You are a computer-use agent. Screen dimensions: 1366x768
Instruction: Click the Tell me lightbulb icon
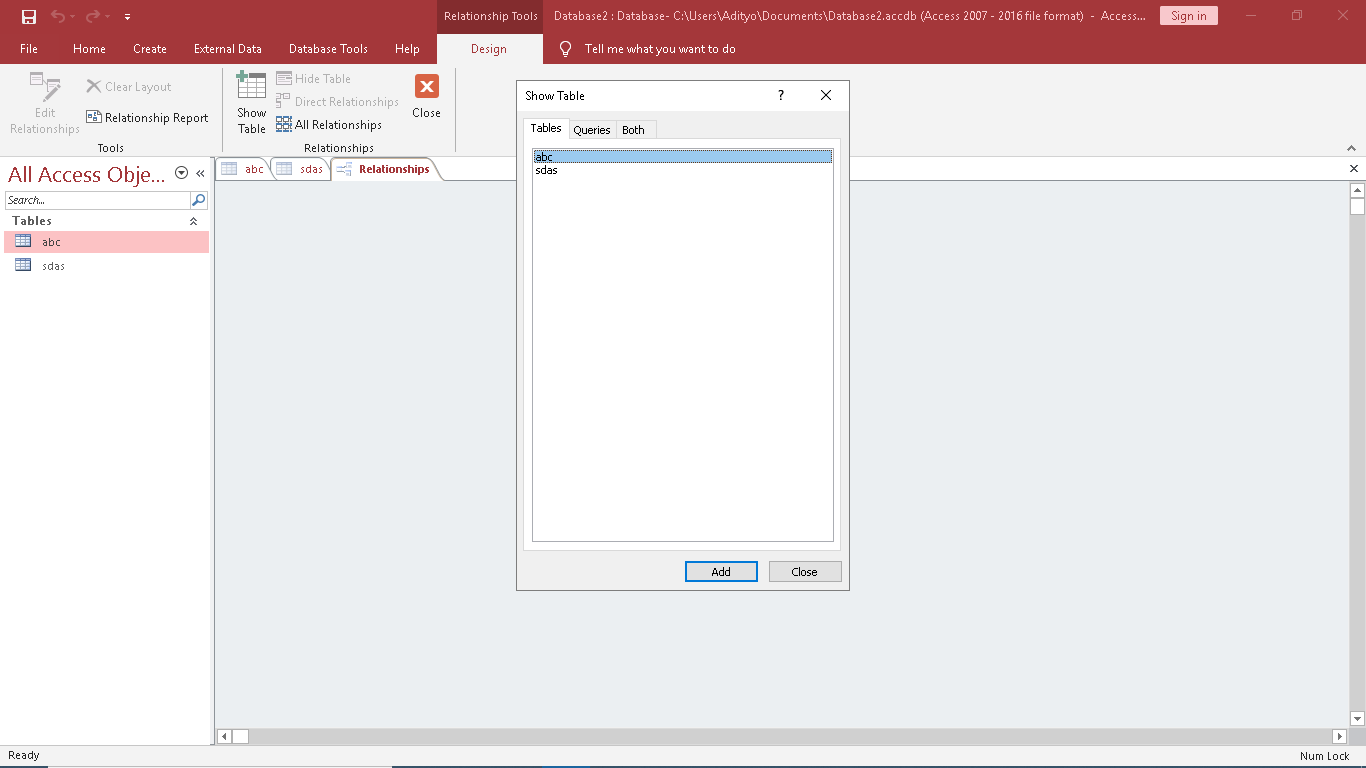566,49
